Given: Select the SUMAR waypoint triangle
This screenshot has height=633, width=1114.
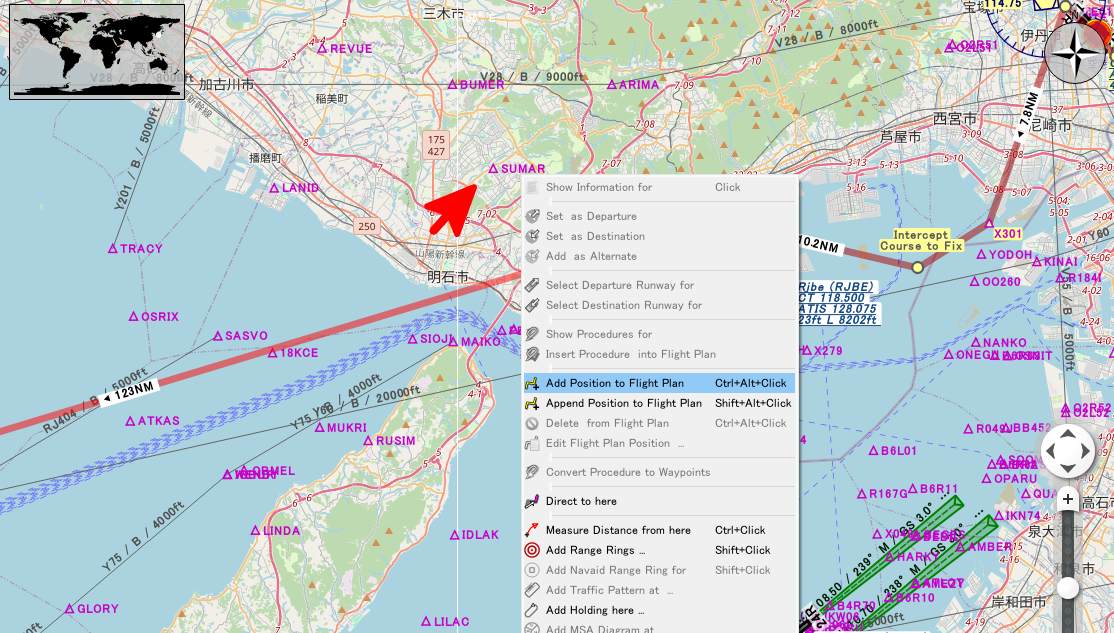Looking at the screenshot, I should pyautogui.click(x=493, y=169).
